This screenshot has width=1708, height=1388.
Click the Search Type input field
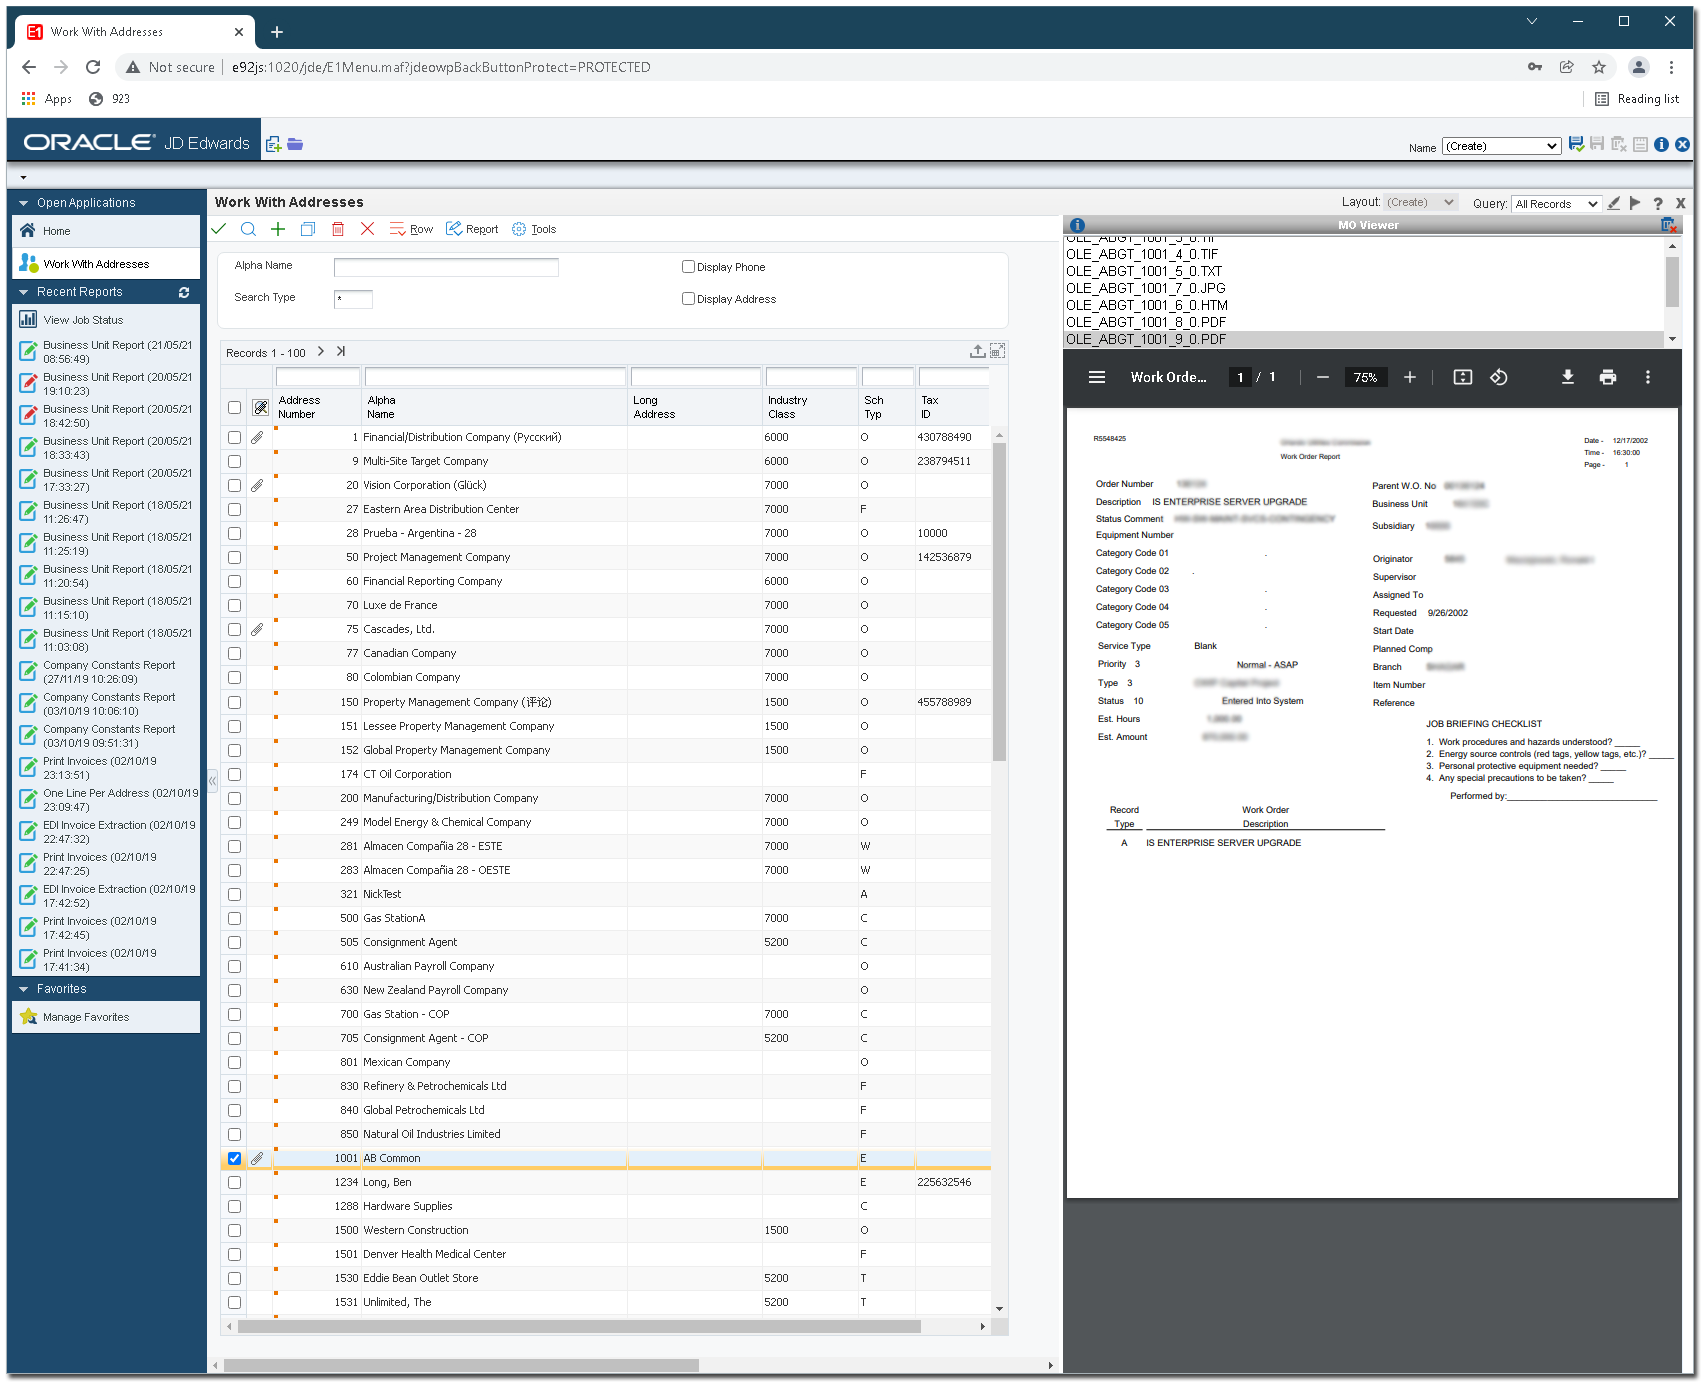[353, 299]
